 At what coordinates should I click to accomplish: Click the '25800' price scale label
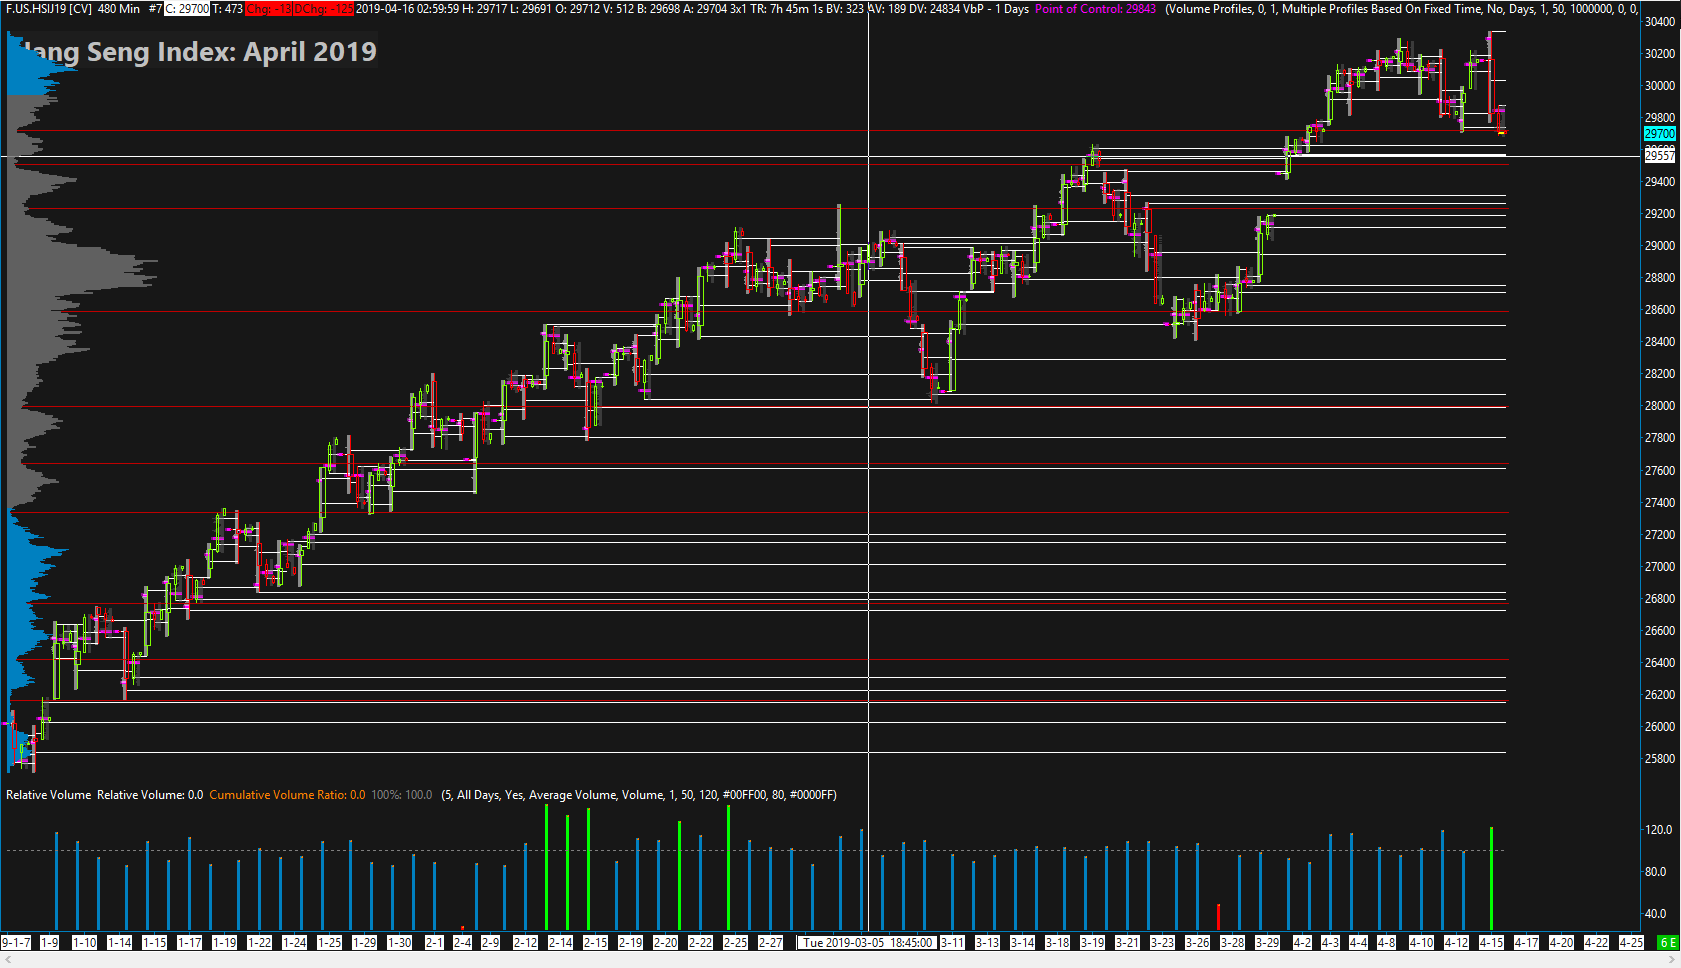(1660, 759)
